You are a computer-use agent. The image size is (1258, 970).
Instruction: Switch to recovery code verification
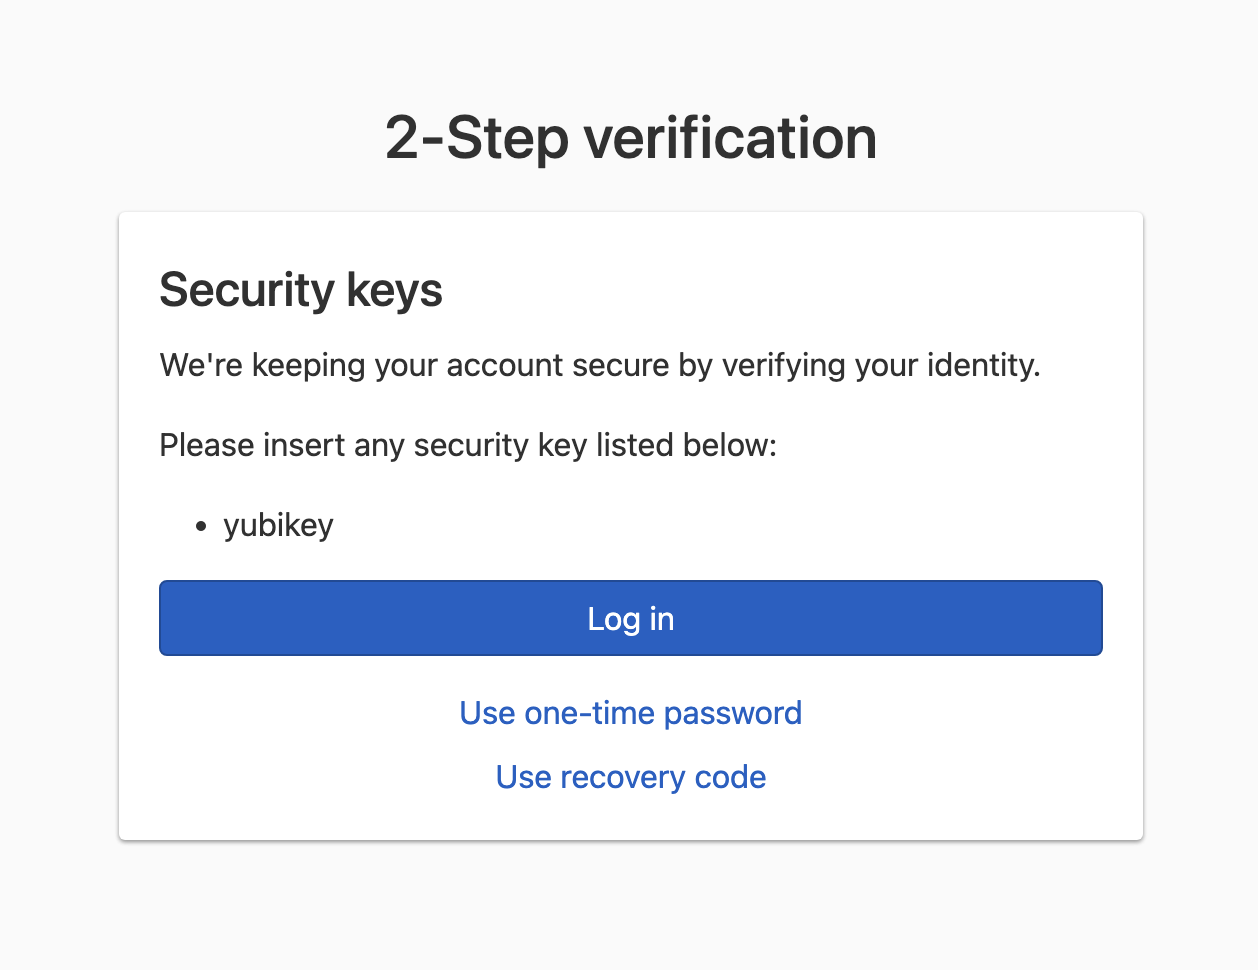coord(630,777)
